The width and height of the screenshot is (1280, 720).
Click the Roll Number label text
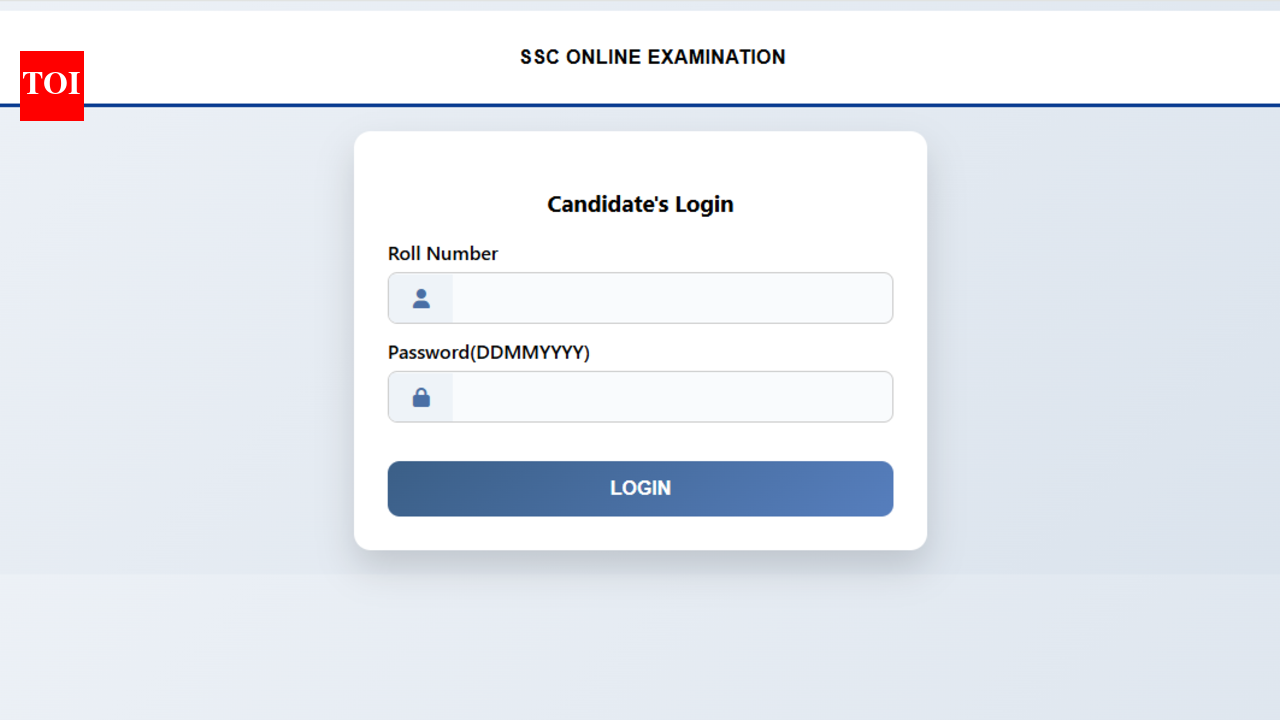[x=443, y=253]
